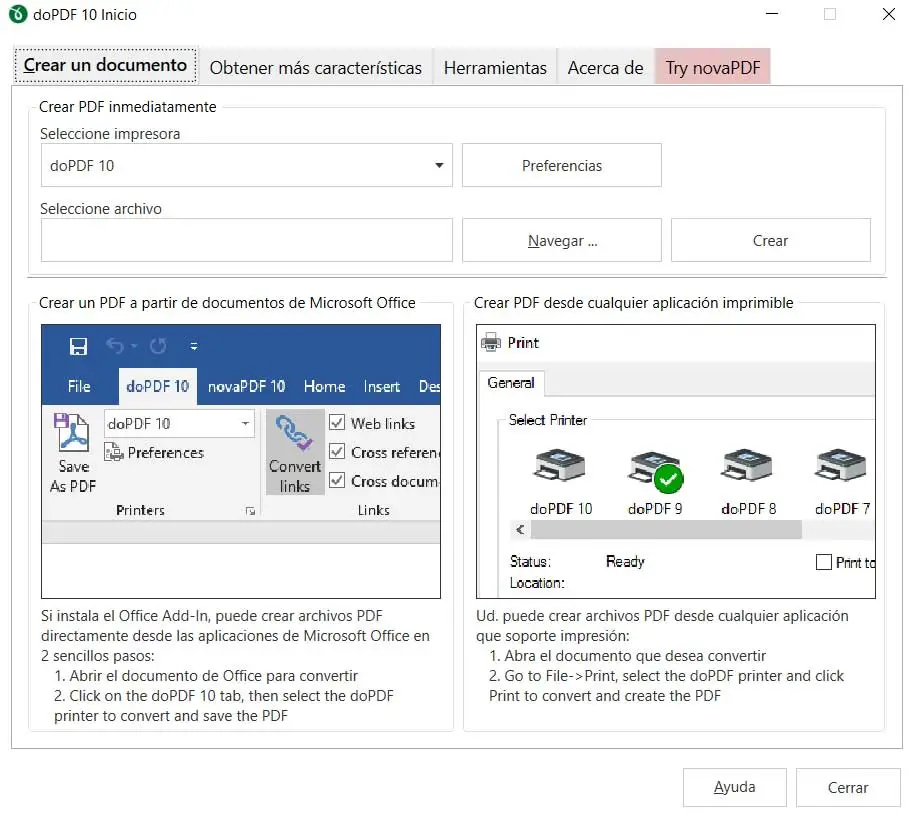The height and width of the screenshot is (819, 914).
Task: Toggle the Web links checkbox
Action: [337, 423]
